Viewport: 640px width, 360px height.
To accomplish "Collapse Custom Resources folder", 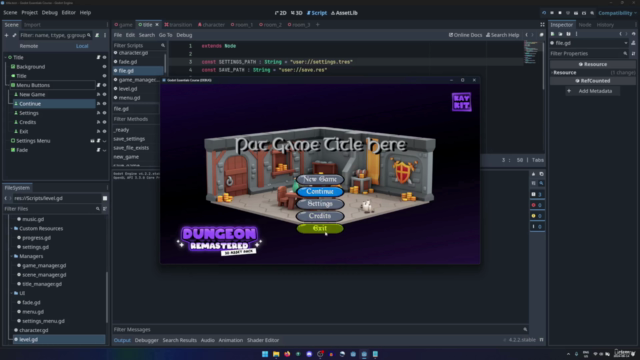I will pos(11,229).
